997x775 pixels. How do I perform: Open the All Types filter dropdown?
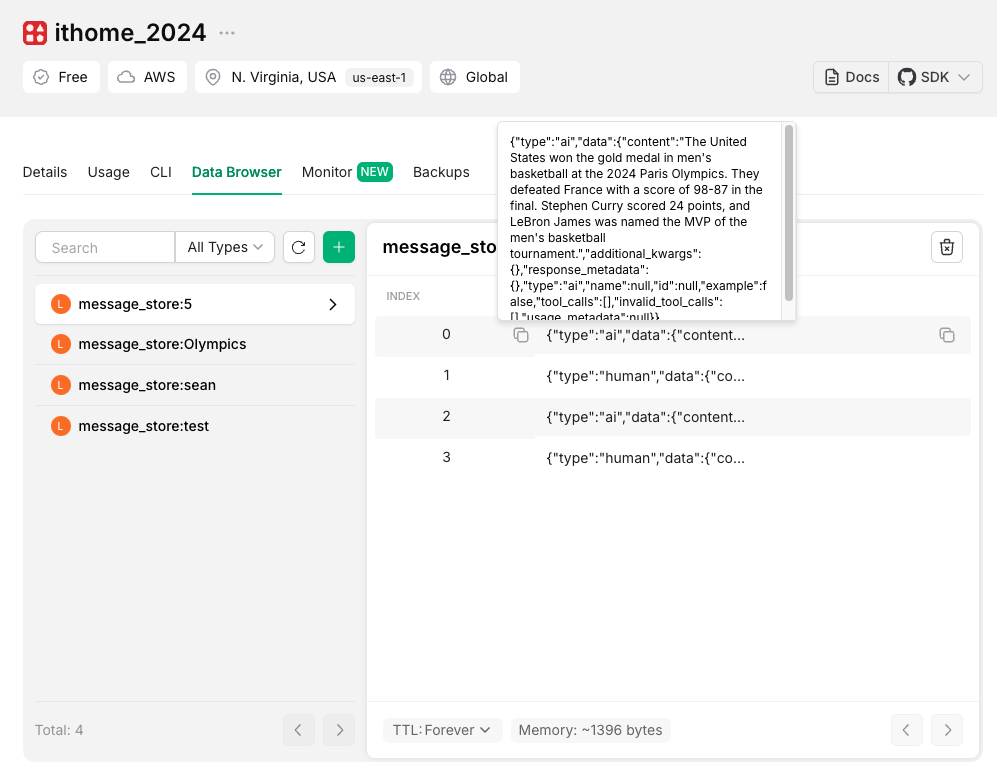pyautogui.click(x=225, y=247)
